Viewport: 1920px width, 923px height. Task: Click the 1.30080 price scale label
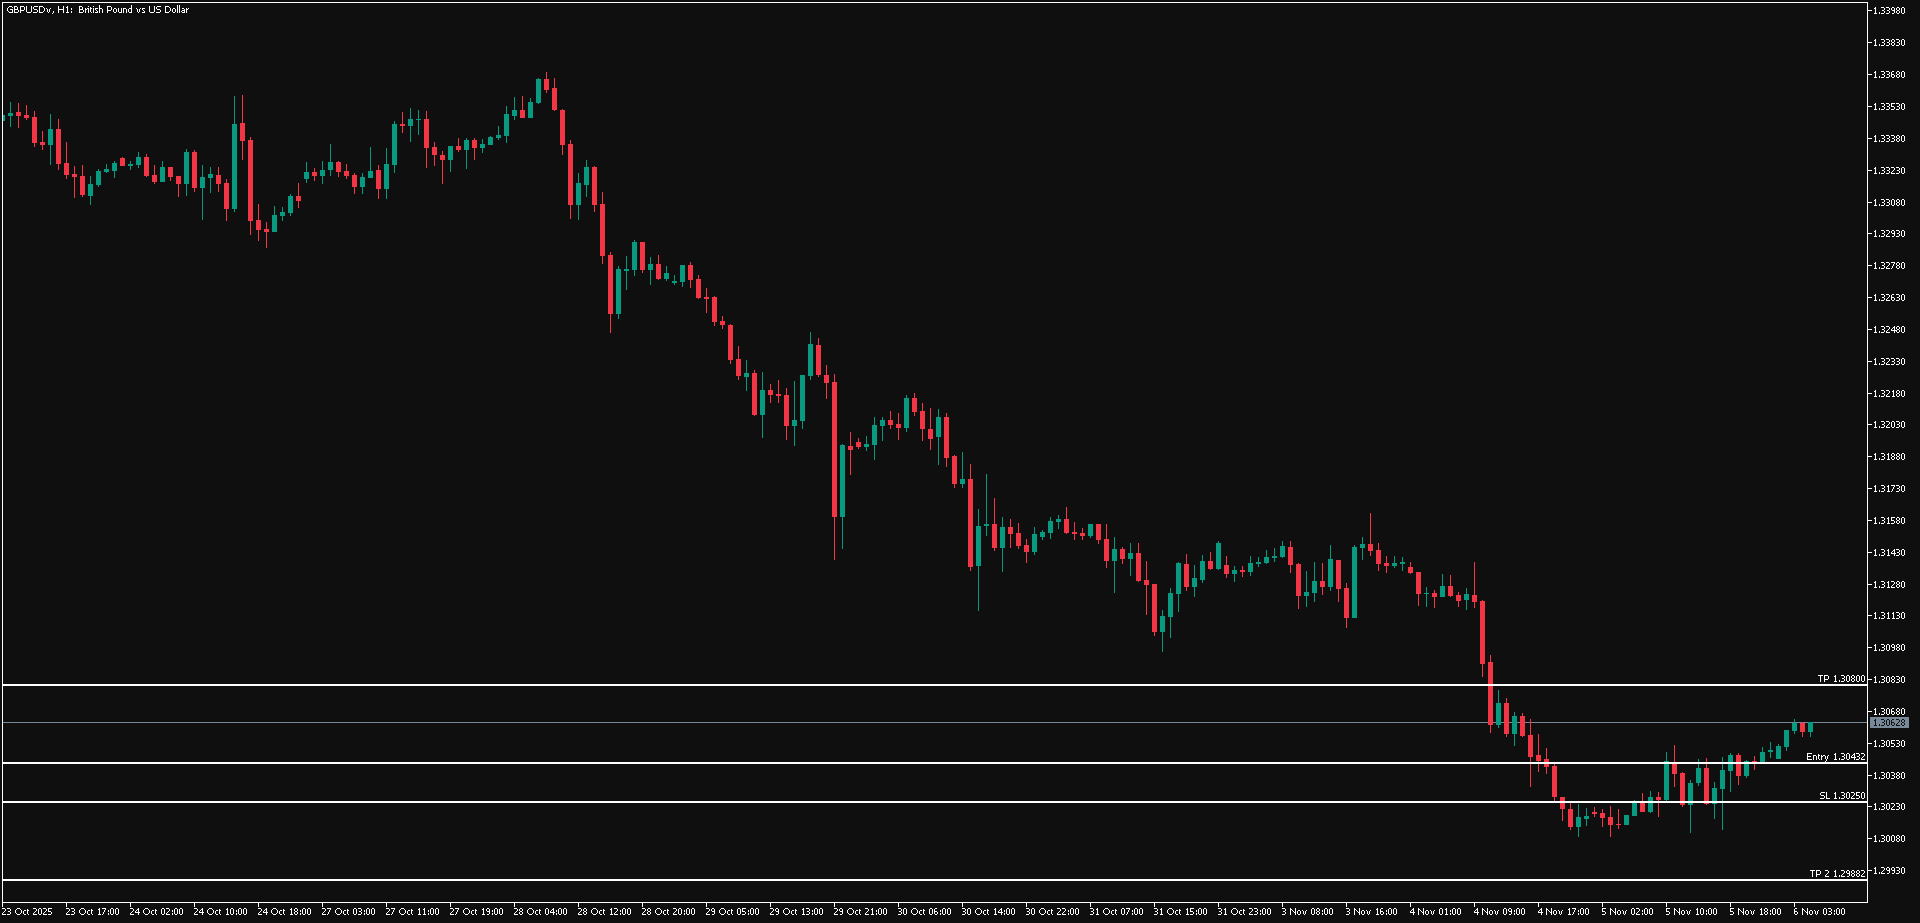pos(1889,839)
